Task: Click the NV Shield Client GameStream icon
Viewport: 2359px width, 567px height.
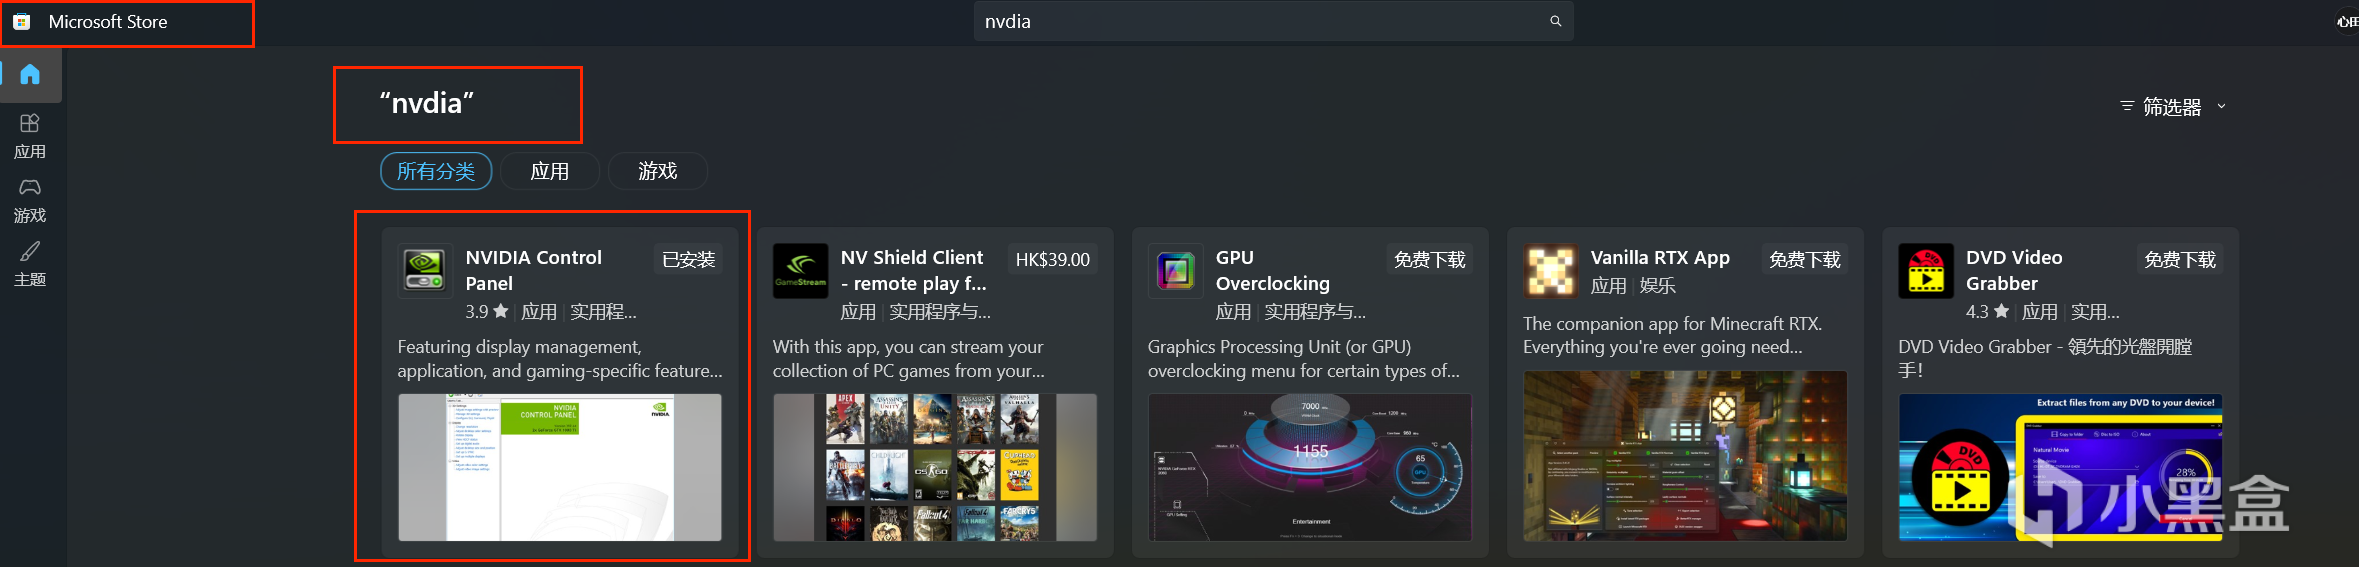Action: [x=800, y=271]
